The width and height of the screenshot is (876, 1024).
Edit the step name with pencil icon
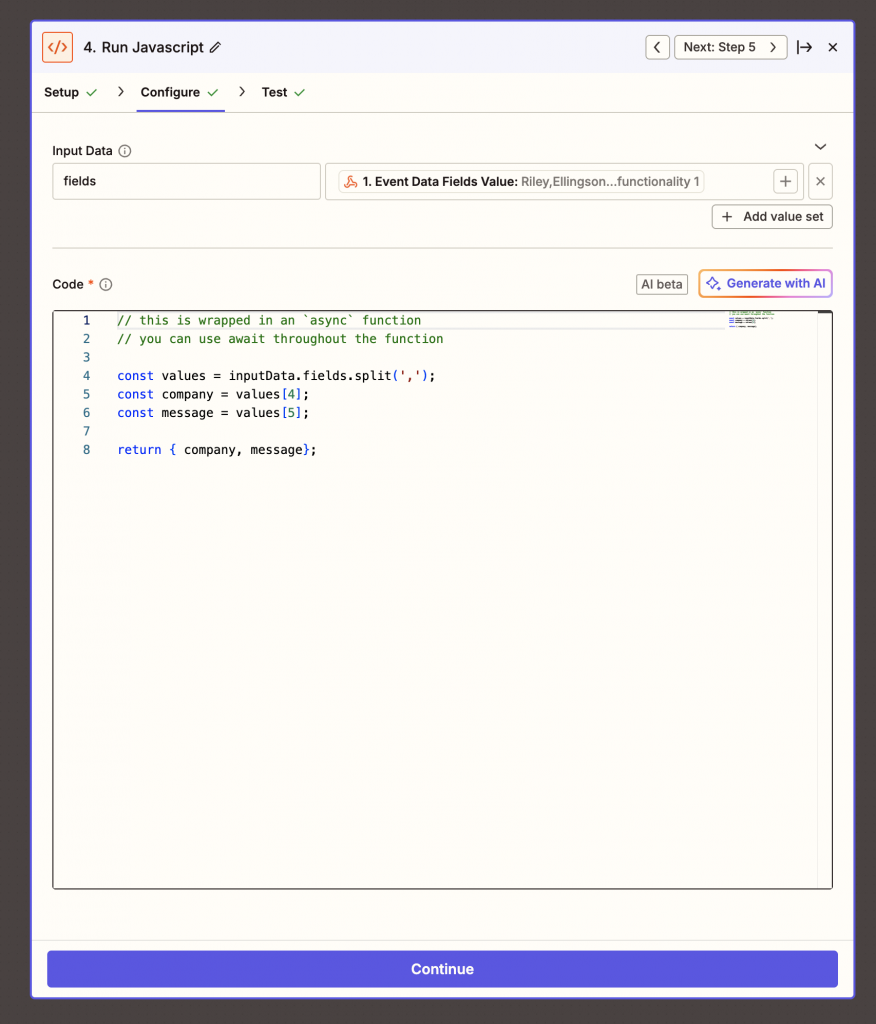coord(216,47)
